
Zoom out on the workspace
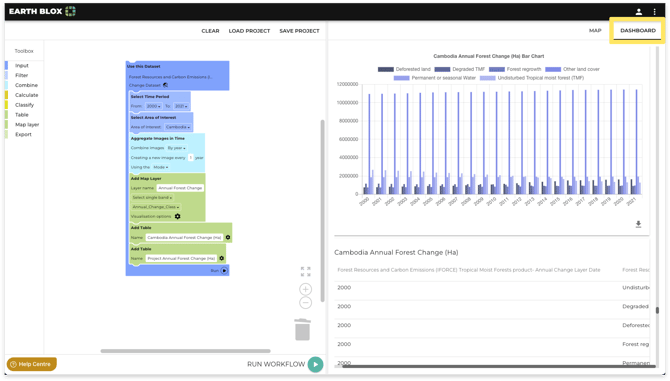point(305,303)
